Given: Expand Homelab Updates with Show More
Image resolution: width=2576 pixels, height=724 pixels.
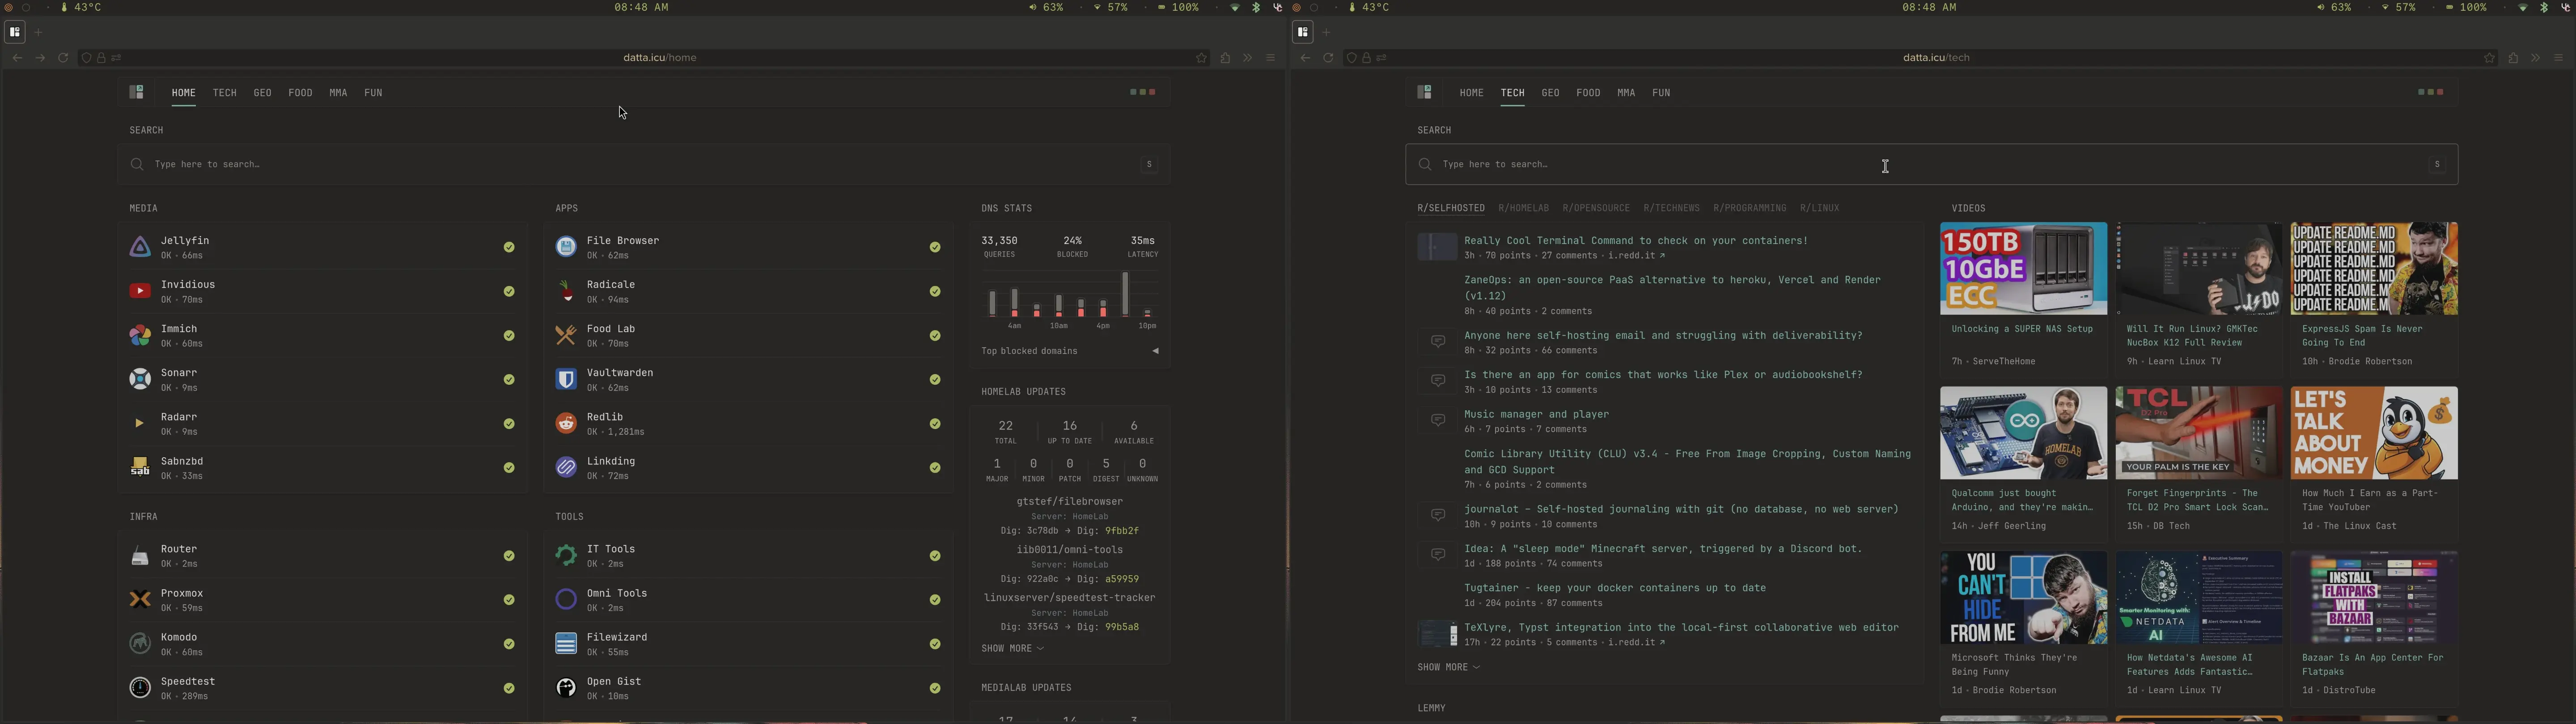Looking at the screenshot, I should (1012, 648).
